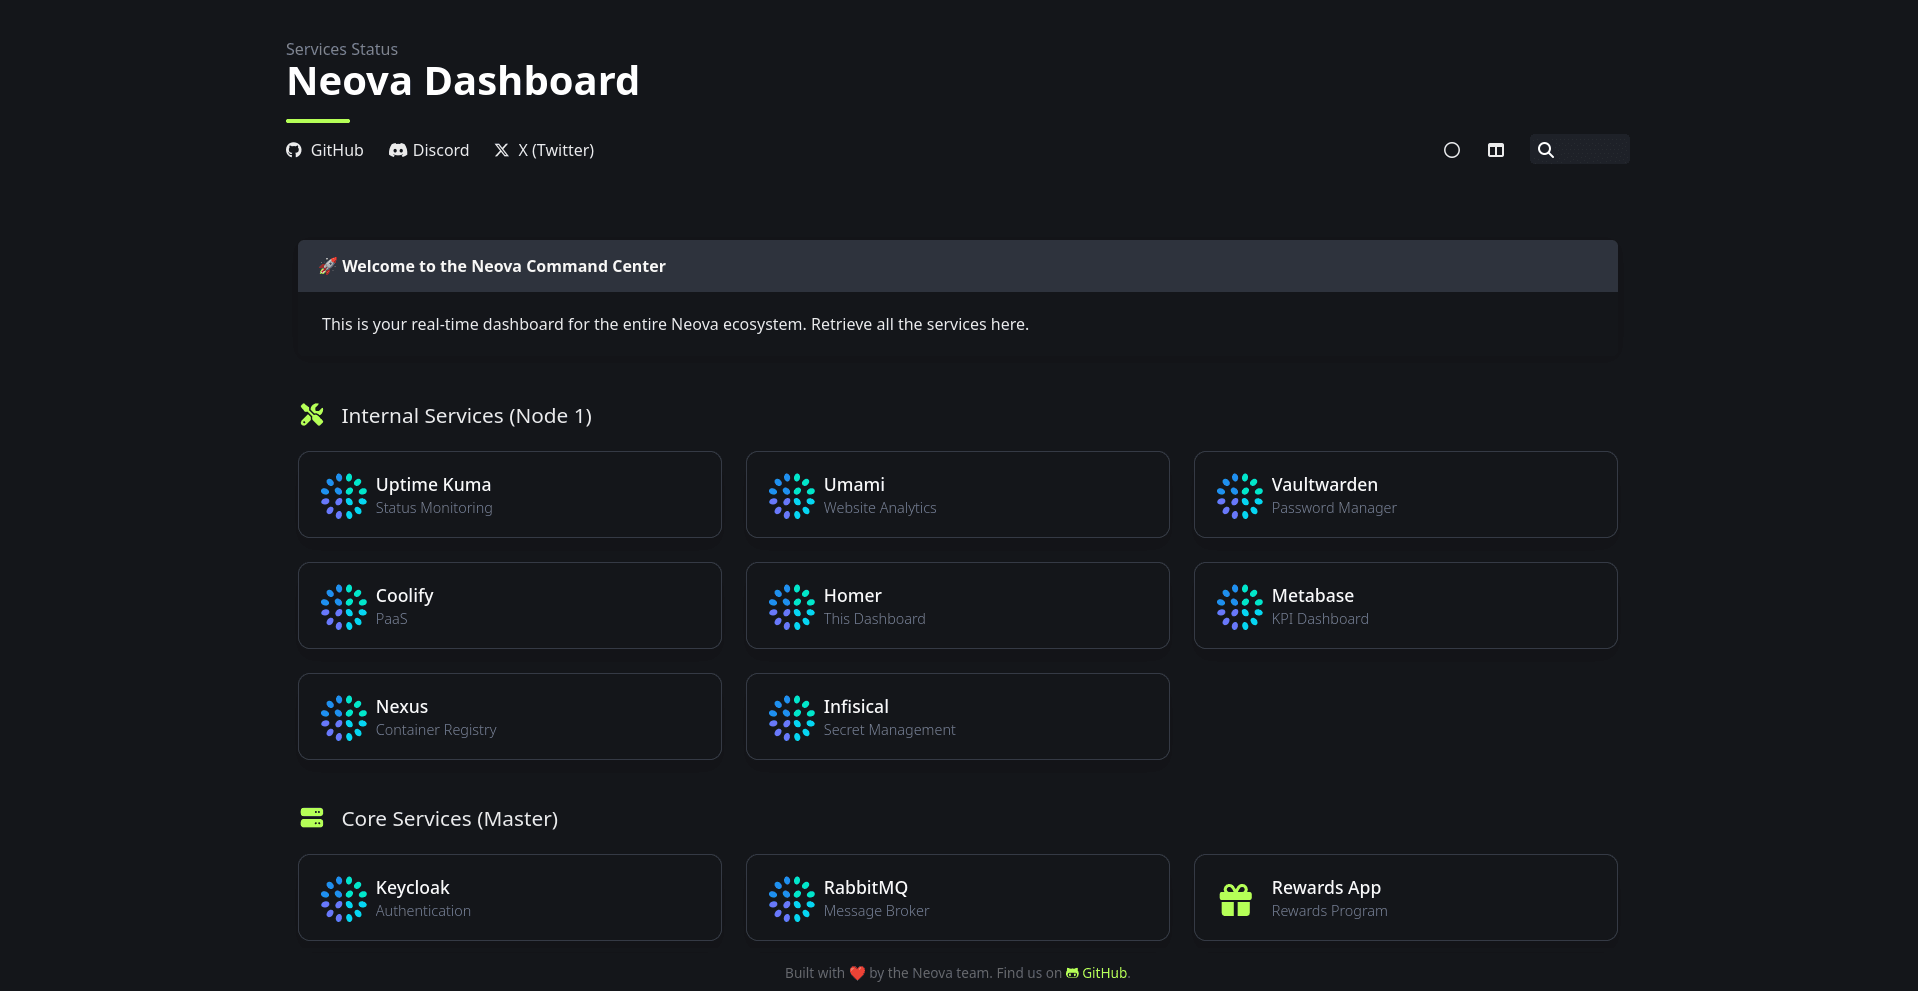Open the Coolify PaaS card
Screen dimensions: 1918x991
point(509,606)
